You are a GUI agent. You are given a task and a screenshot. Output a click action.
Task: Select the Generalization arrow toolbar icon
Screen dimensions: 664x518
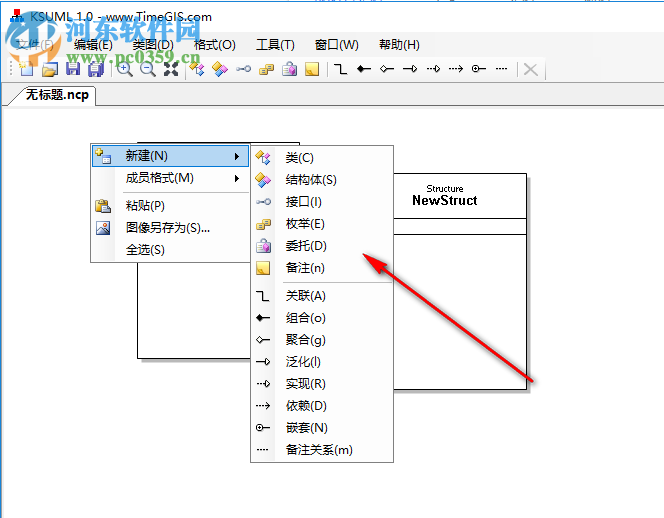tap(410, 69)
